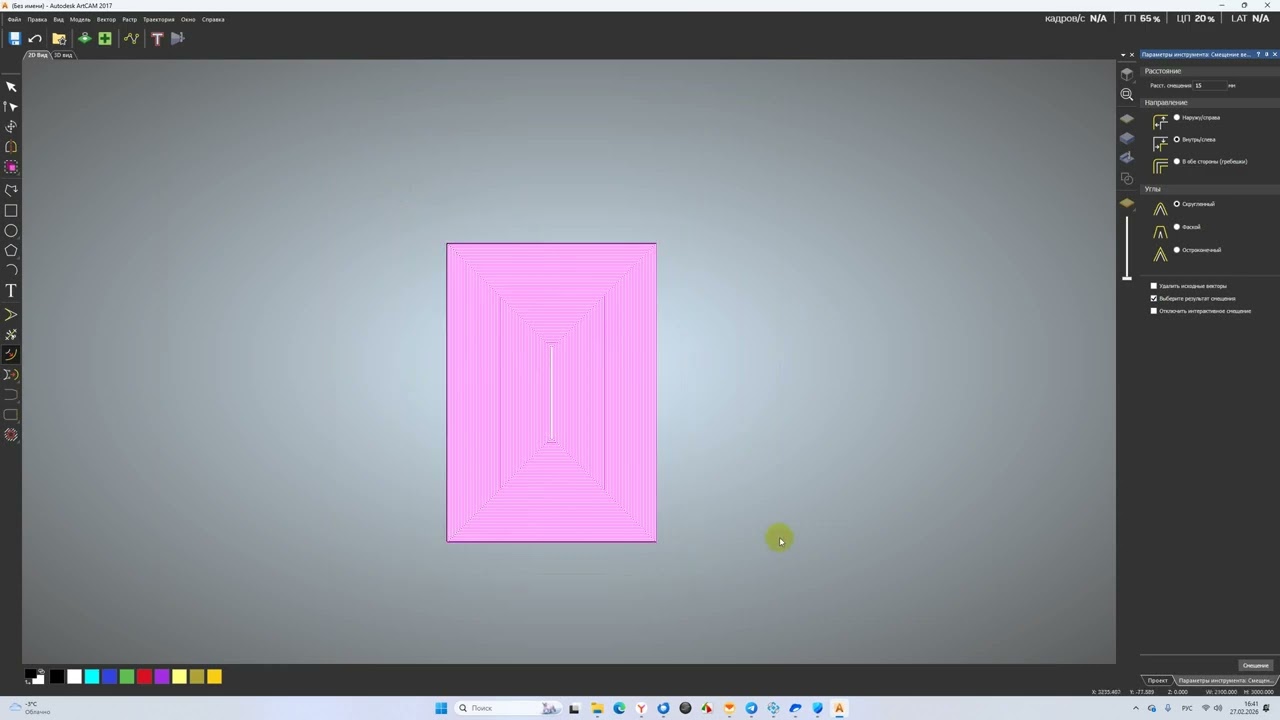This screenshot has width=1280, height=720.
Task: Enable Отключить интерактивное смещение checkbox
Action: pyautogui.click(x=1154, y=311)
